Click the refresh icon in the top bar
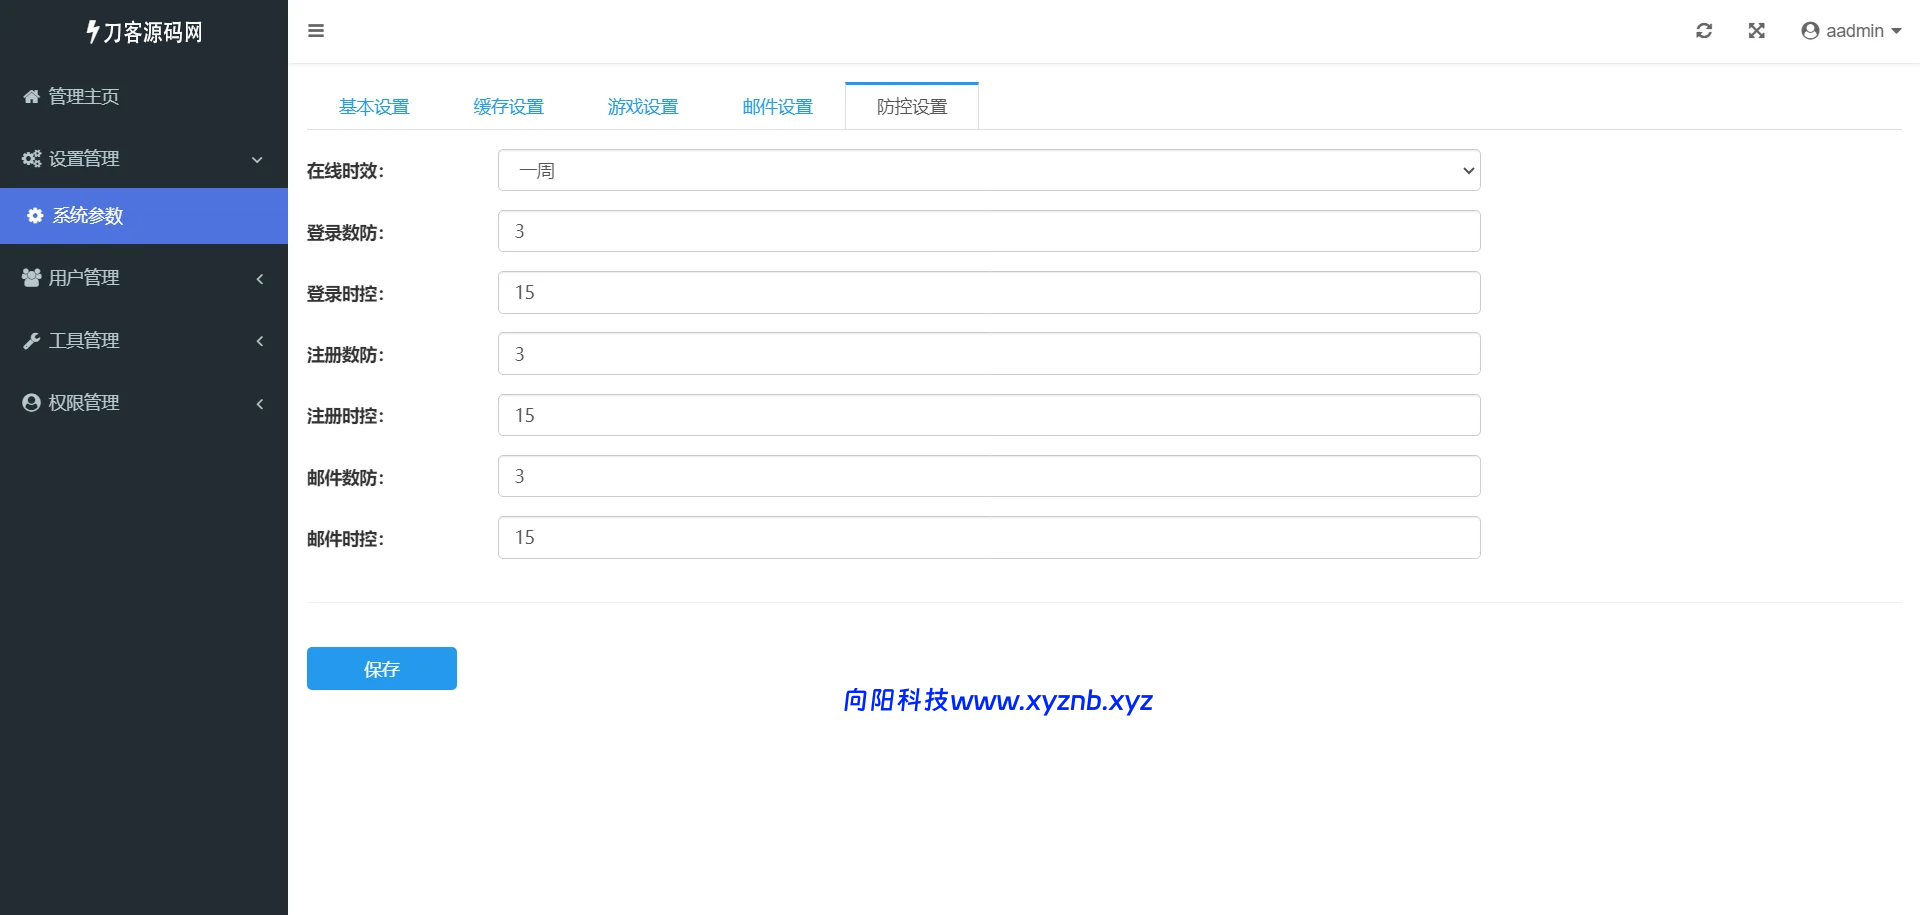1920x915 pixels. point(1704,31)
